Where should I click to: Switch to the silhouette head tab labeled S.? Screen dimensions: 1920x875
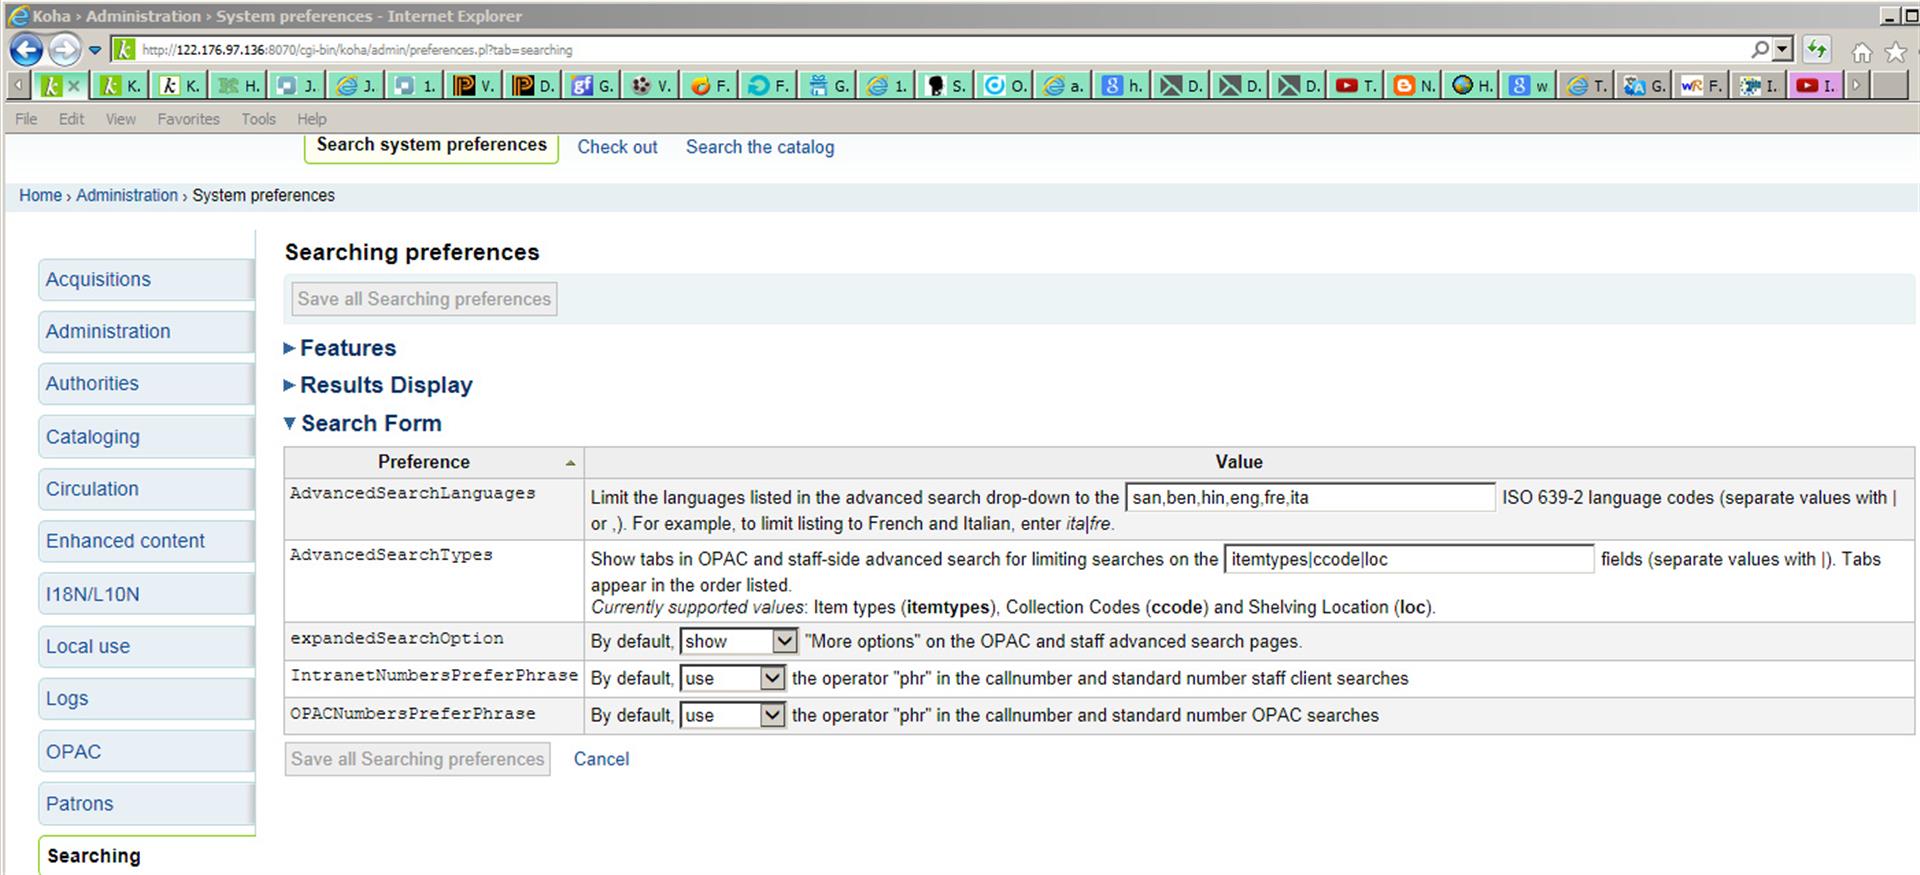coord(945,86)
